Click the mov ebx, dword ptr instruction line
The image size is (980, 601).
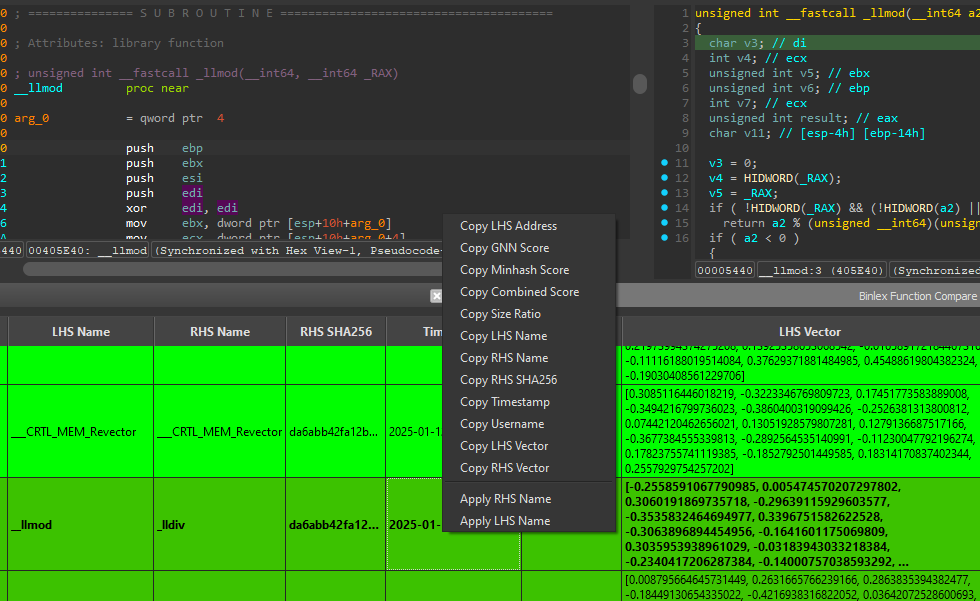(258, 223)
